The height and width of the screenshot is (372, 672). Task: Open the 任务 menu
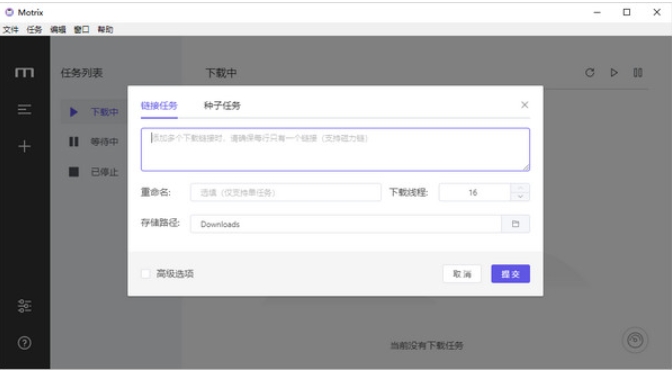tap(34, 30)
